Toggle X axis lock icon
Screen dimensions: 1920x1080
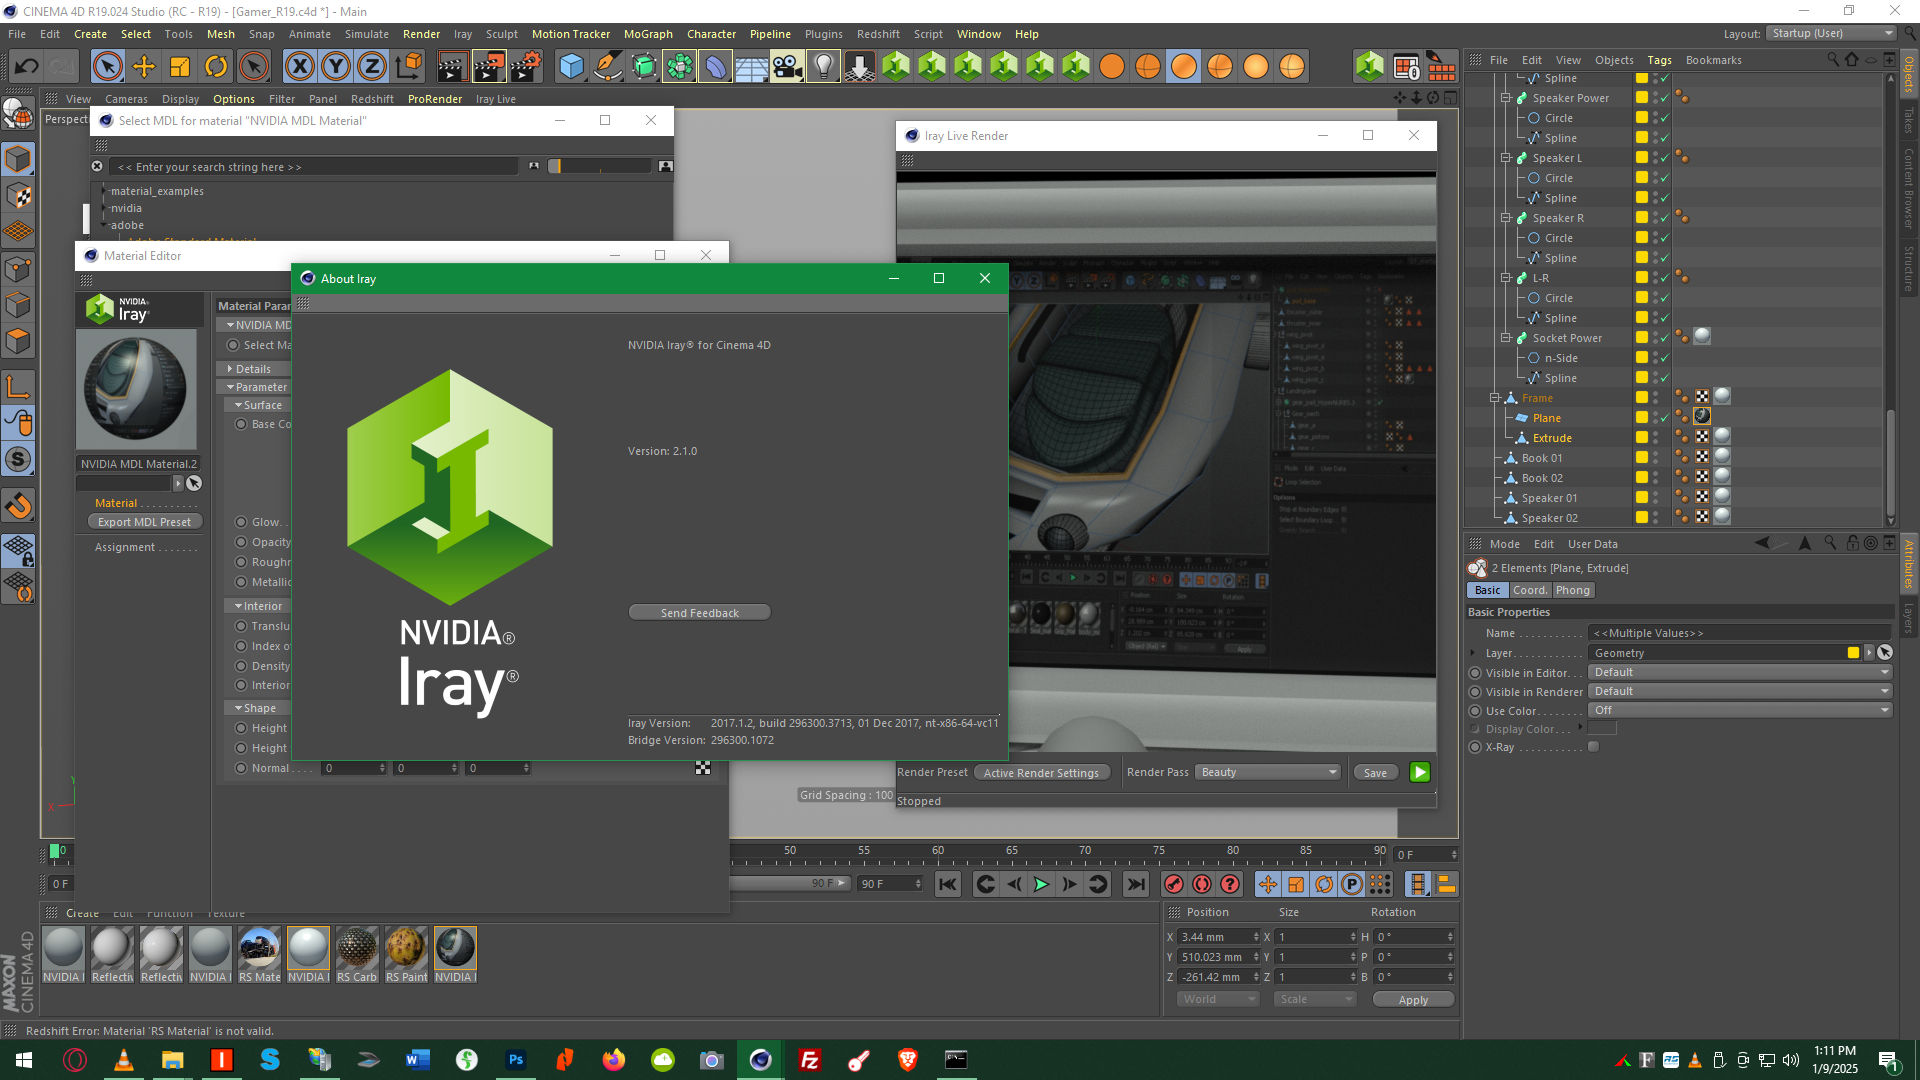click(299, 67)
